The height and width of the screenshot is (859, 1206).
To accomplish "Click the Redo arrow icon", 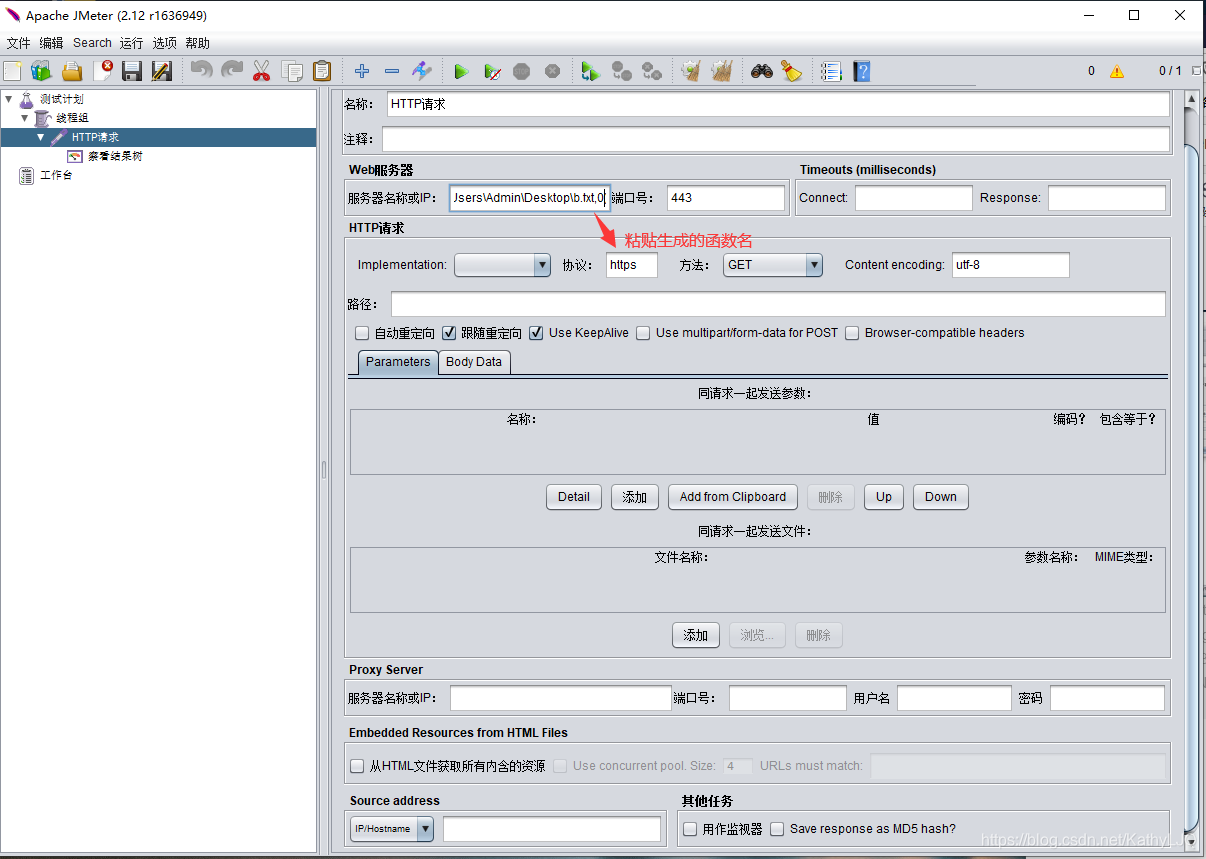I will pyautogui.click(x=232, y=71).
